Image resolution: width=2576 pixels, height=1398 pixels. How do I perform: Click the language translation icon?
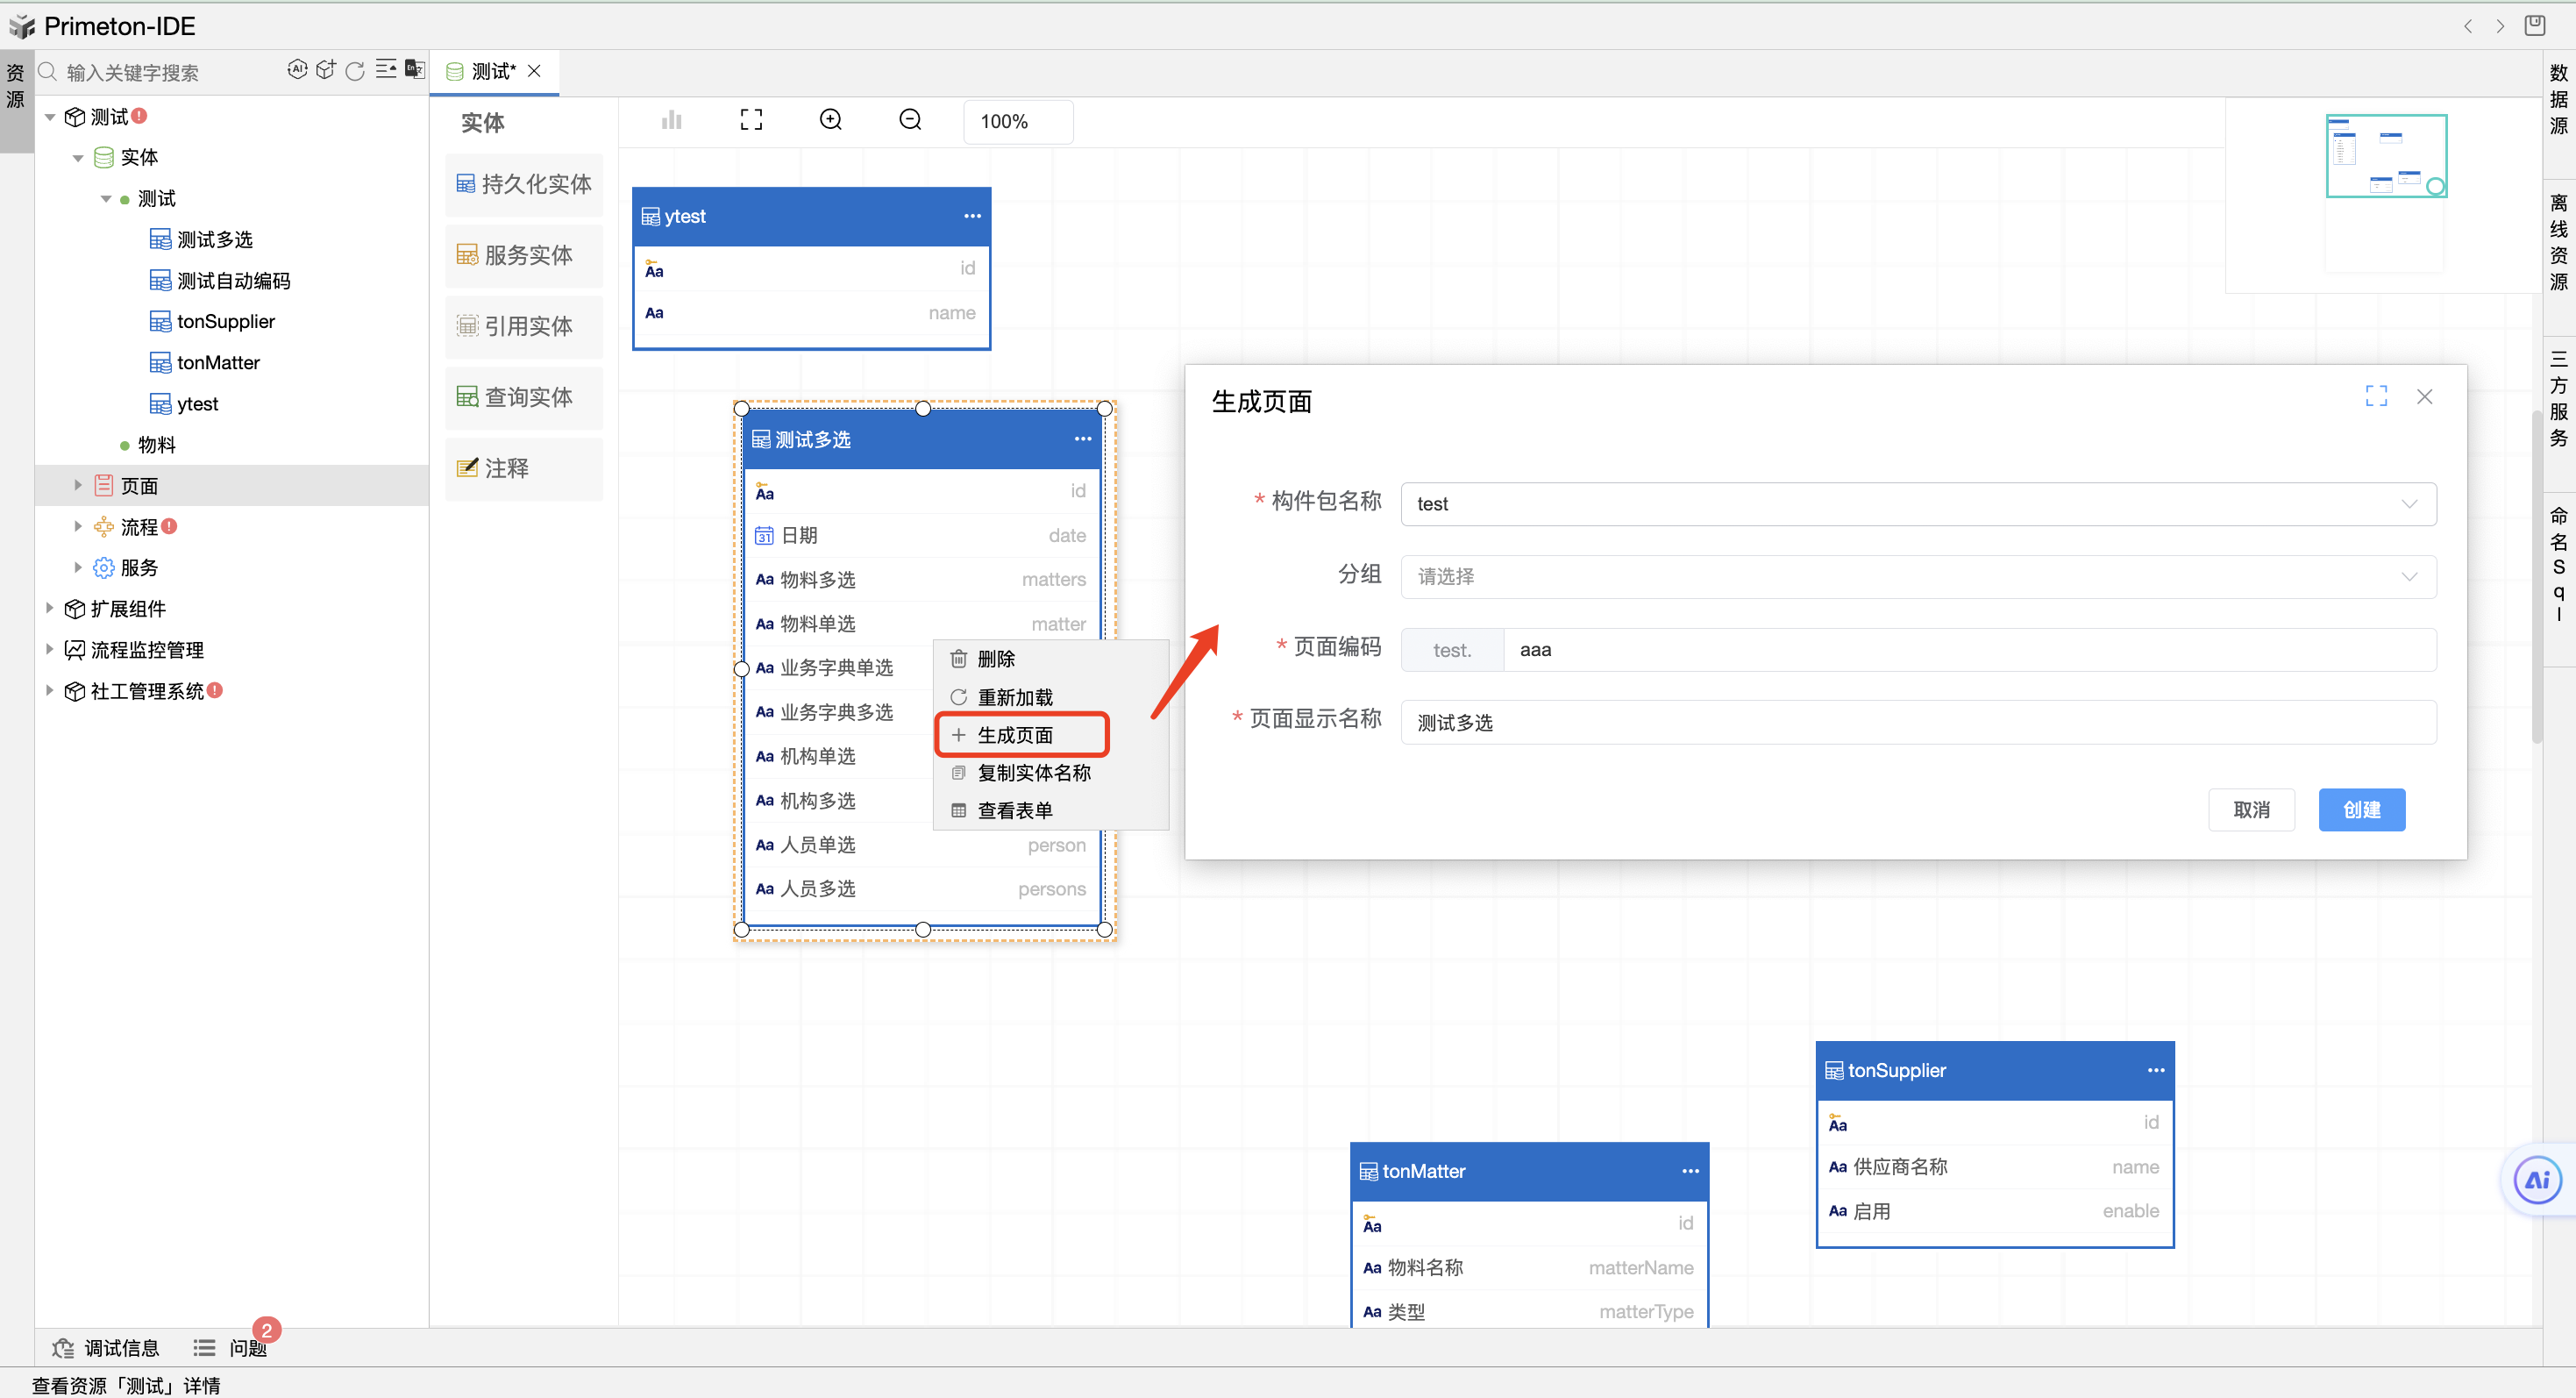[x=414, y=70]
